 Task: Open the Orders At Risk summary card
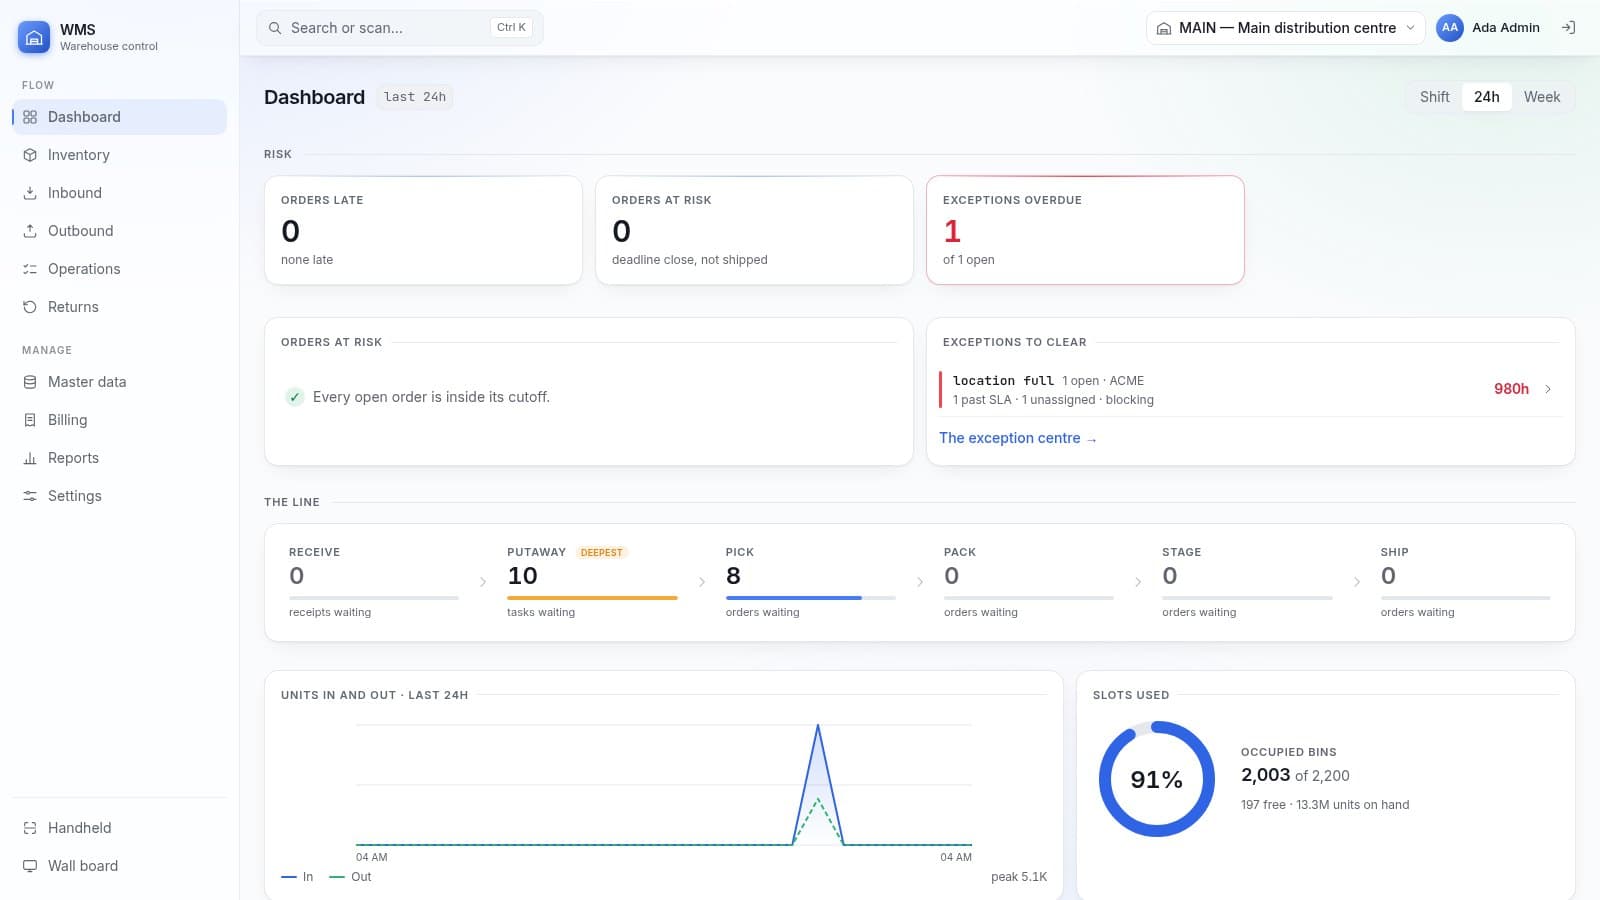754,230
